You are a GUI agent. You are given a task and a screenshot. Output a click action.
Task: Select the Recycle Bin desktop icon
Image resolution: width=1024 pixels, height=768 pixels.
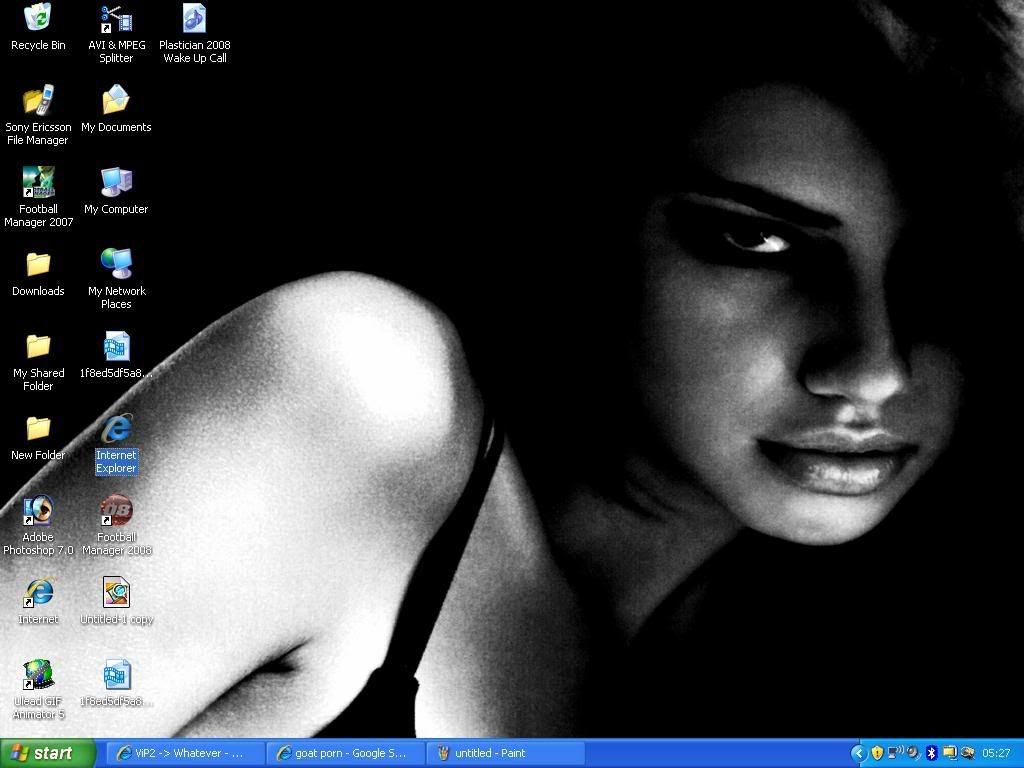[x=38, y=27]
